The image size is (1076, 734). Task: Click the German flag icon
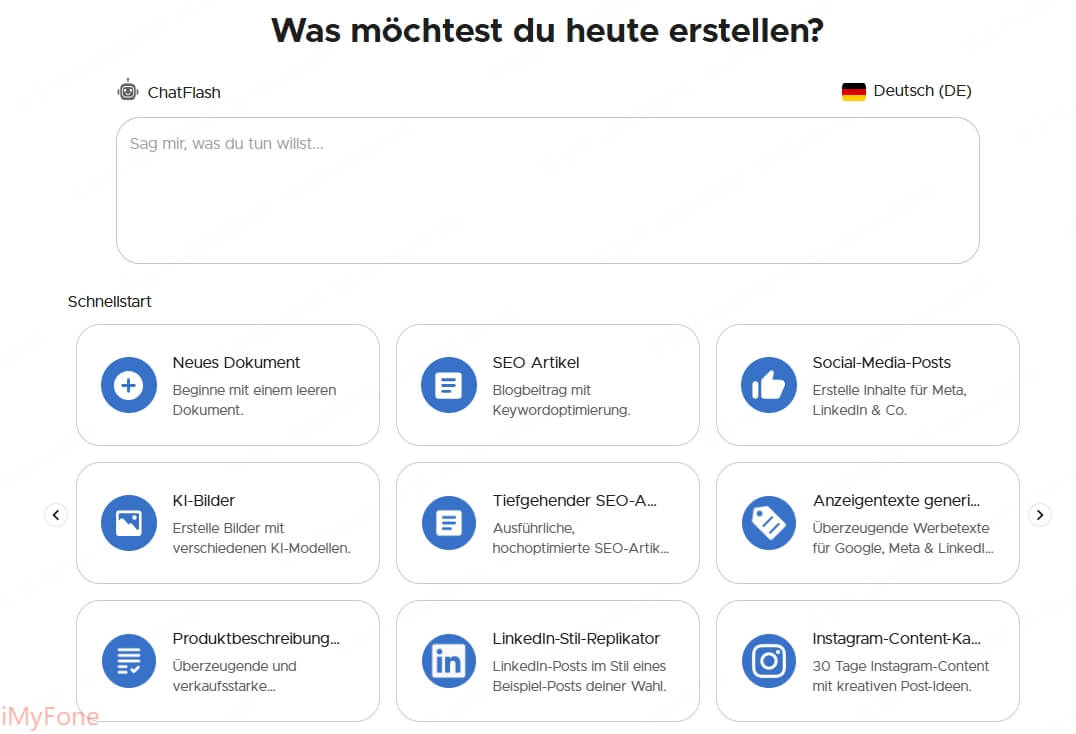tap(854, 91)
